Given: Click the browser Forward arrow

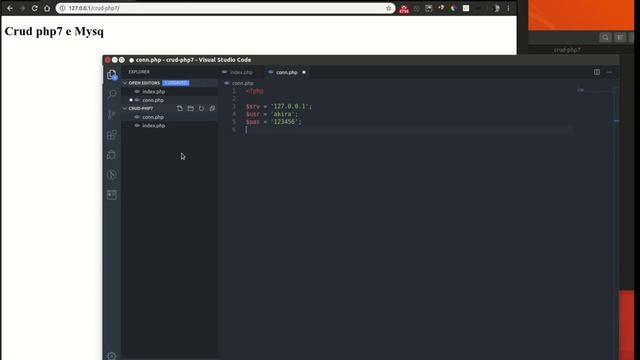Looking at the screenshot, I should pos(22,8).
